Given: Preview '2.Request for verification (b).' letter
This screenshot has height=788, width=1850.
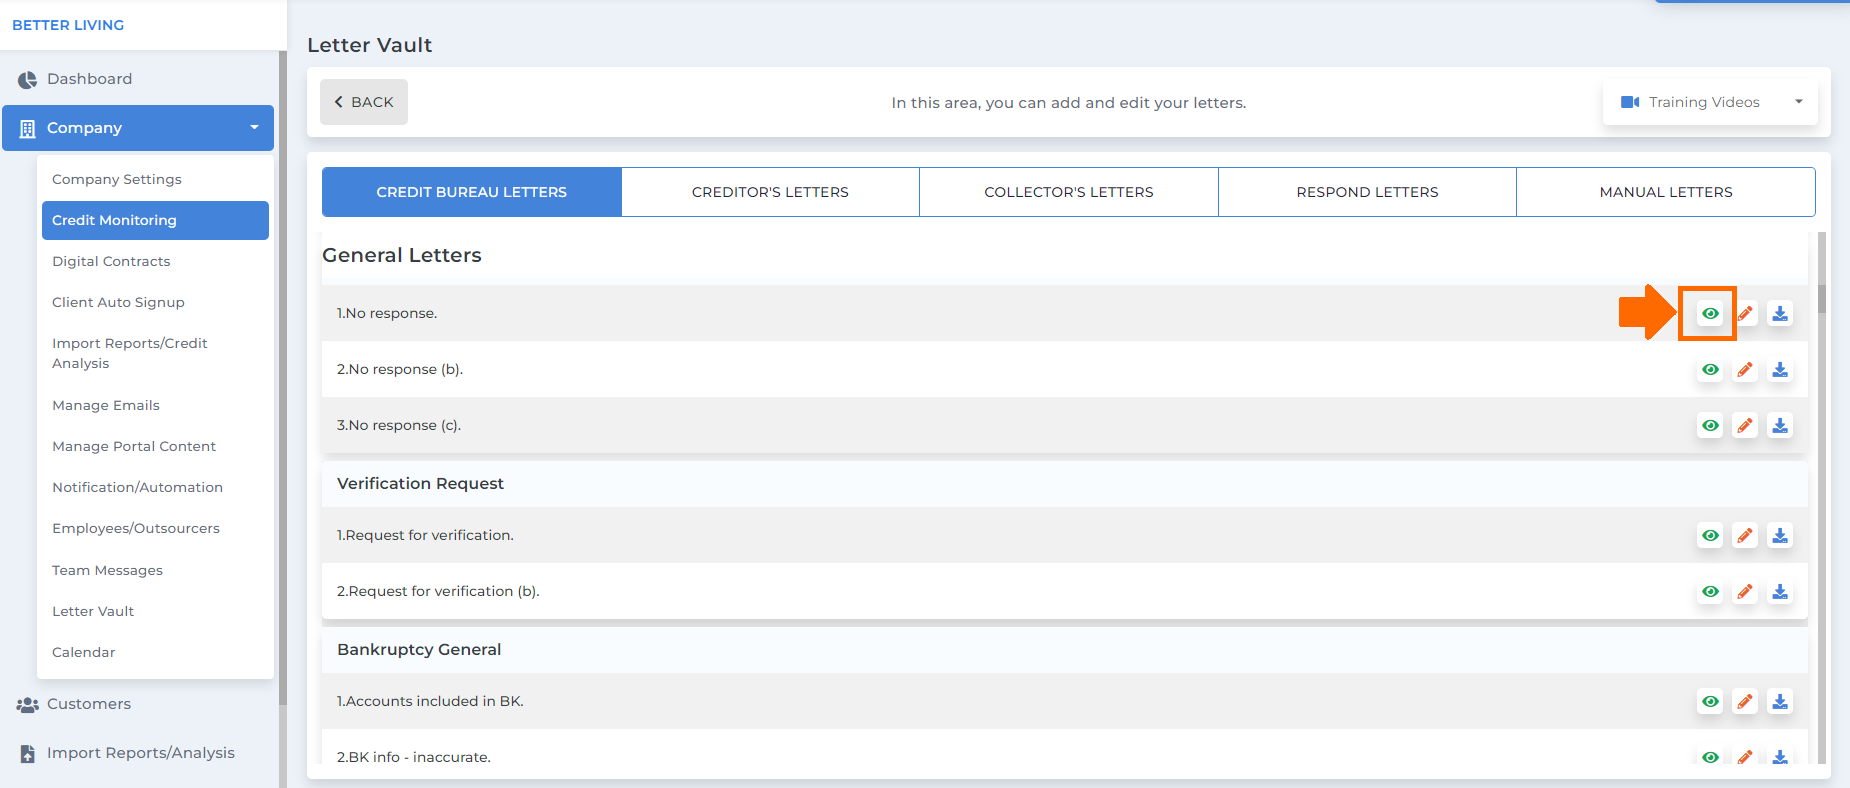Looking at the screenshot, I should pos(1710,591).
